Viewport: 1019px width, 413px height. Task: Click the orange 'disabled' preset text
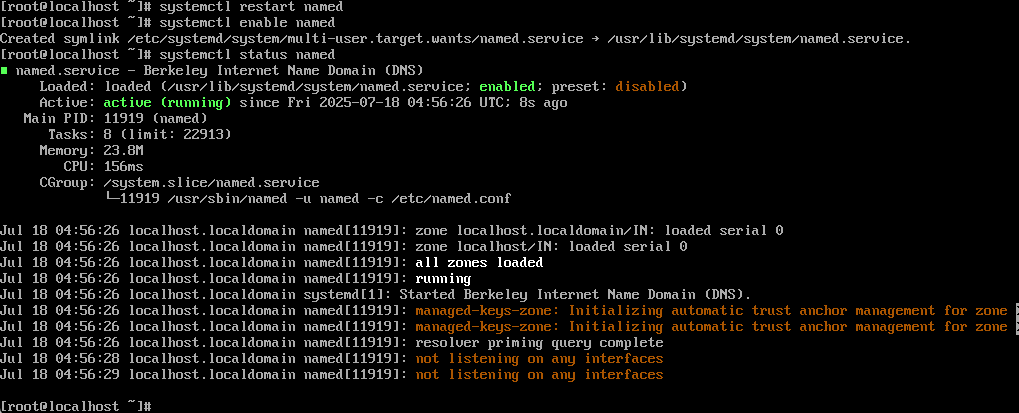pyautogui.click(x=647, y=86)
